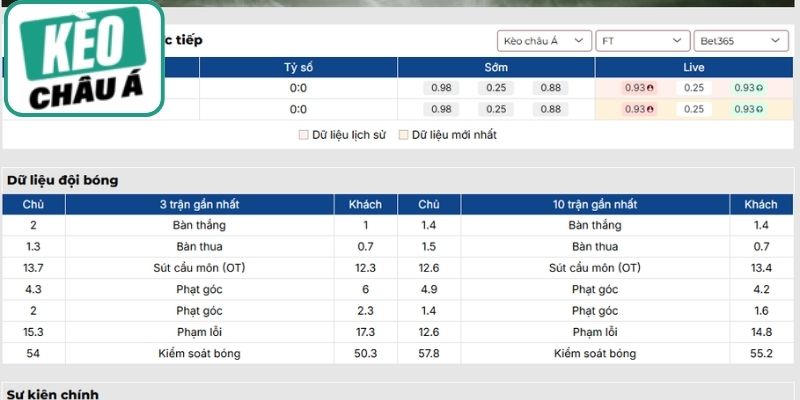
Task: Click Sút cầu môn (OT) in 10 trận table
Action: (x=595, y=268)
